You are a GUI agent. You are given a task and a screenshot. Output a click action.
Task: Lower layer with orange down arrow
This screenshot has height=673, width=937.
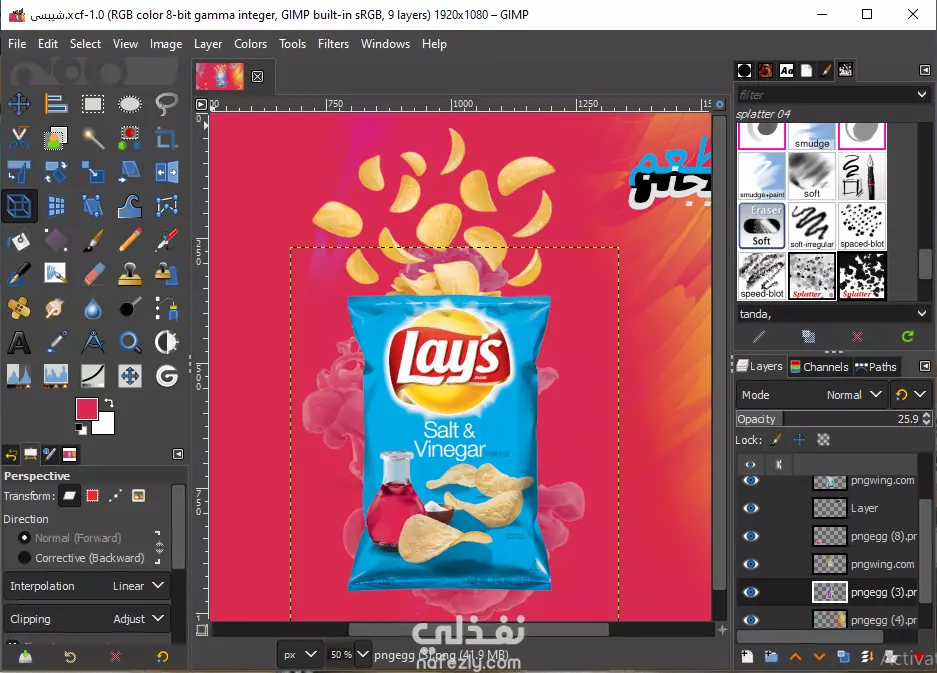(819, 657)
